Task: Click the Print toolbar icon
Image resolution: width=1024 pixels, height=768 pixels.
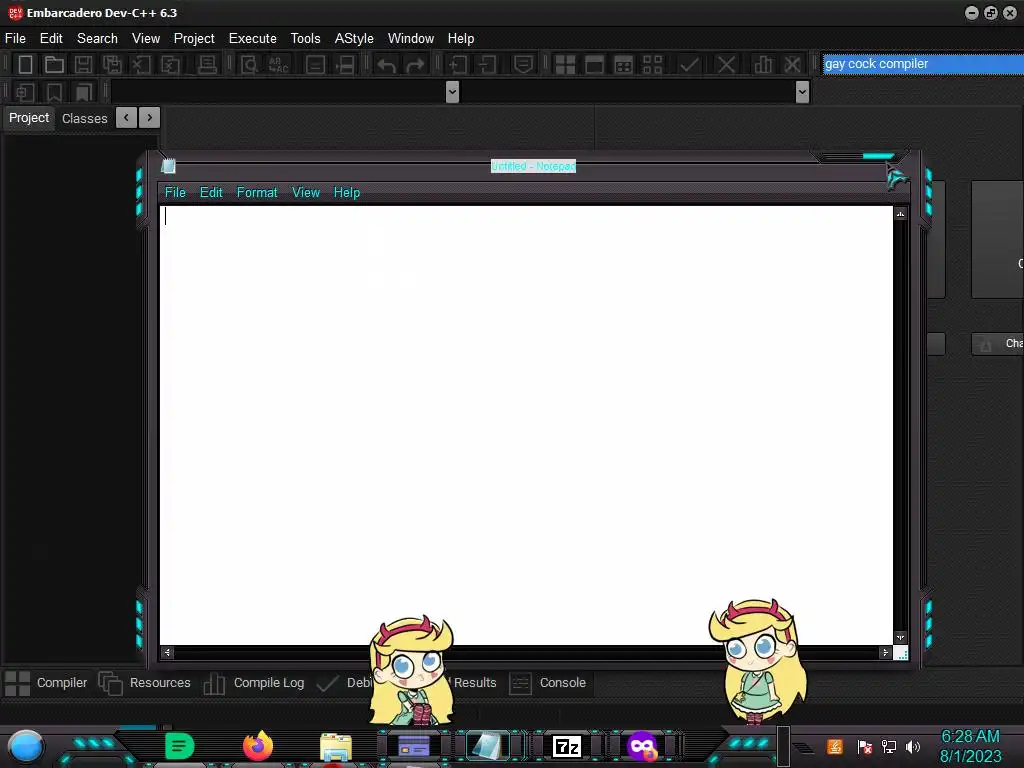Action: coord(207,64)
